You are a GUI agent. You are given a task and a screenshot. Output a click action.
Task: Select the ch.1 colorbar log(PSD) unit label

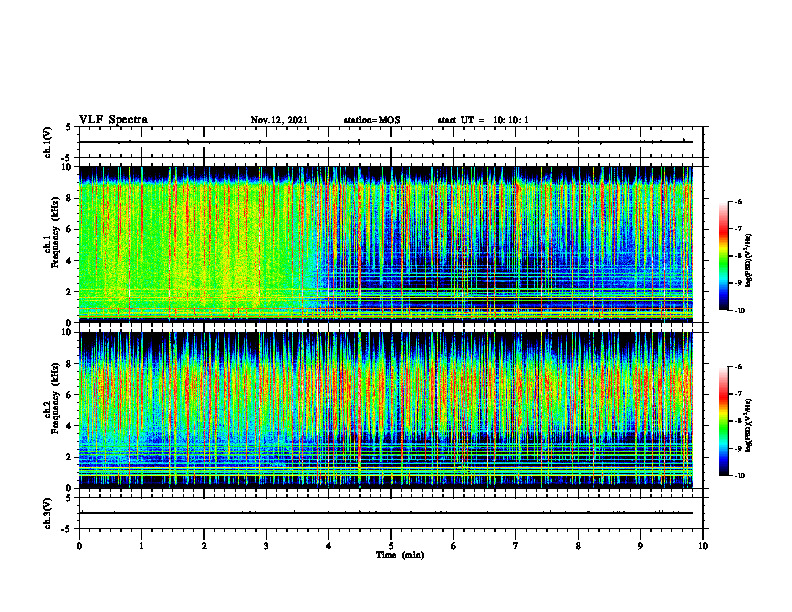[x=749, y=260]
